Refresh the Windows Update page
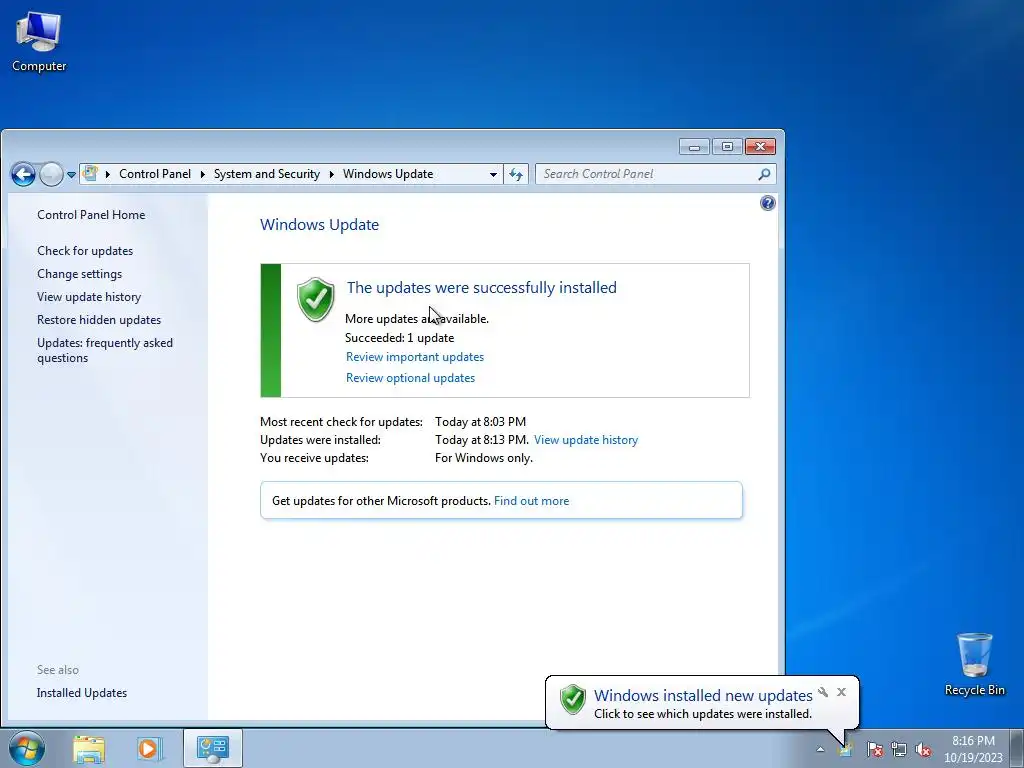This screenshot has width=1024, height=768. coord(516,174)
